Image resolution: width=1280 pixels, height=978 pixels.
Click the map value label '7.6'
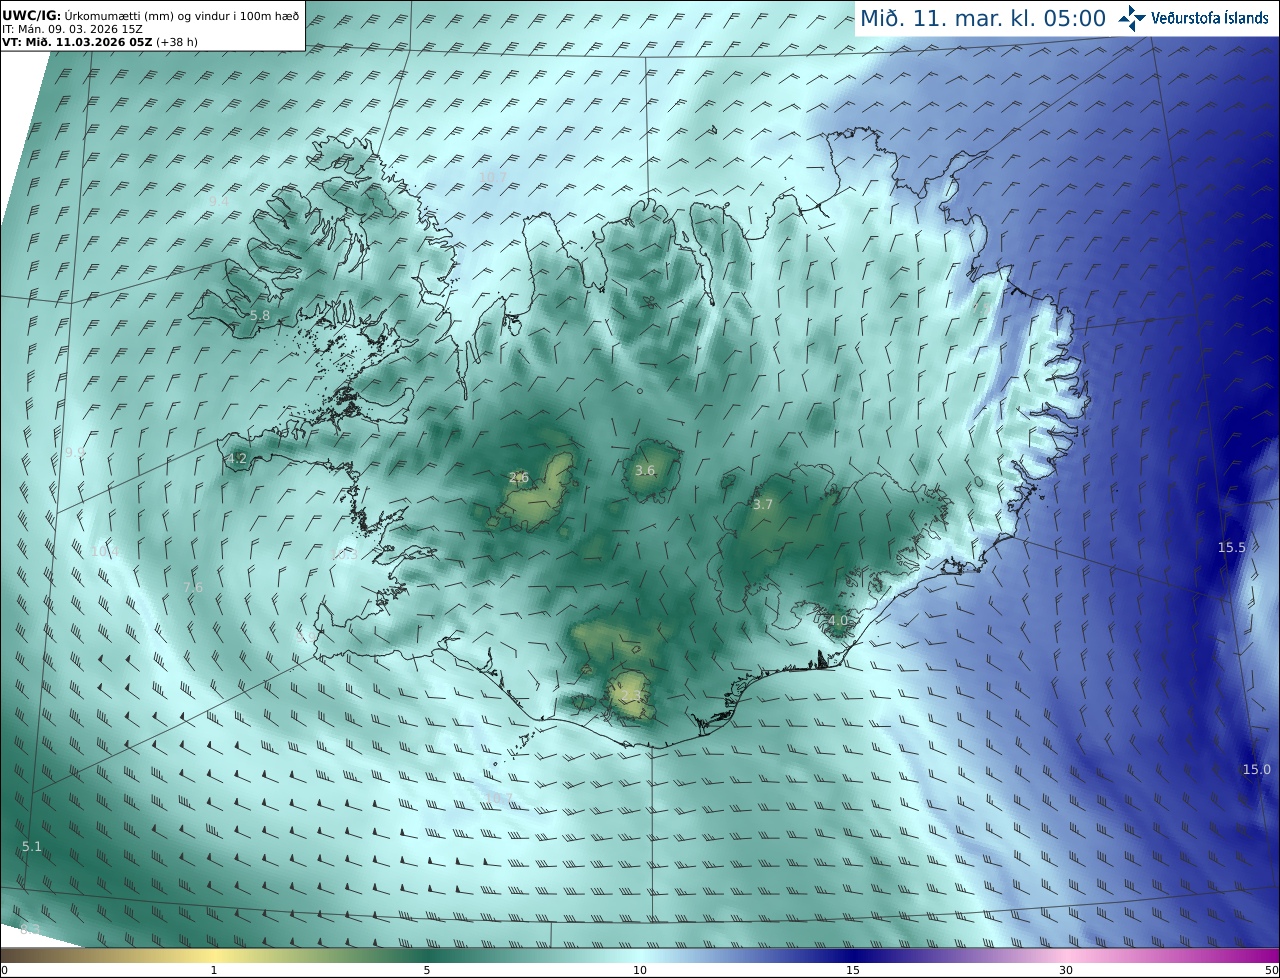tap(193, 587)
